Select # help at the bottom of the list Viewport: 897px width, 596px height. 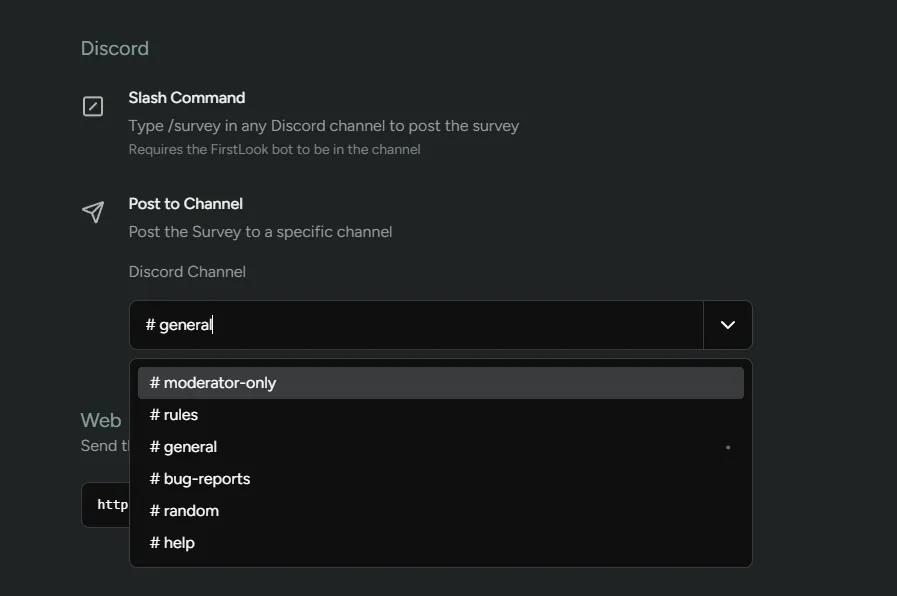(x=171, y=542)
